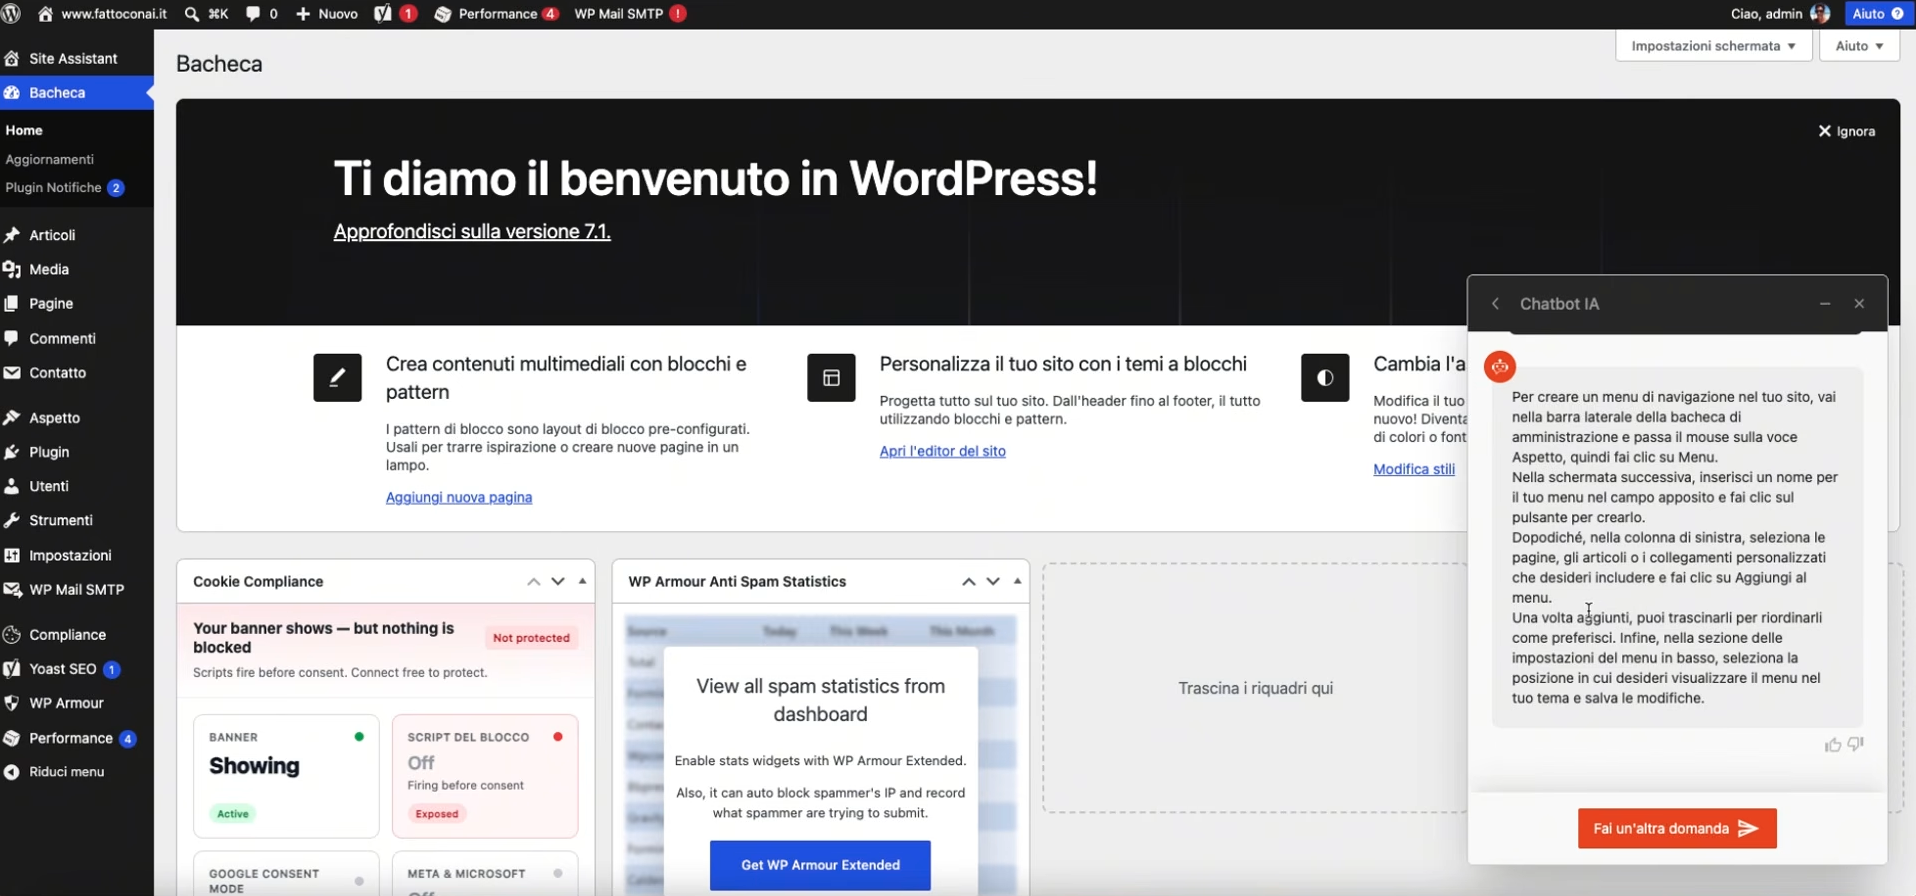Click the Media icon in sidebar

12,269
